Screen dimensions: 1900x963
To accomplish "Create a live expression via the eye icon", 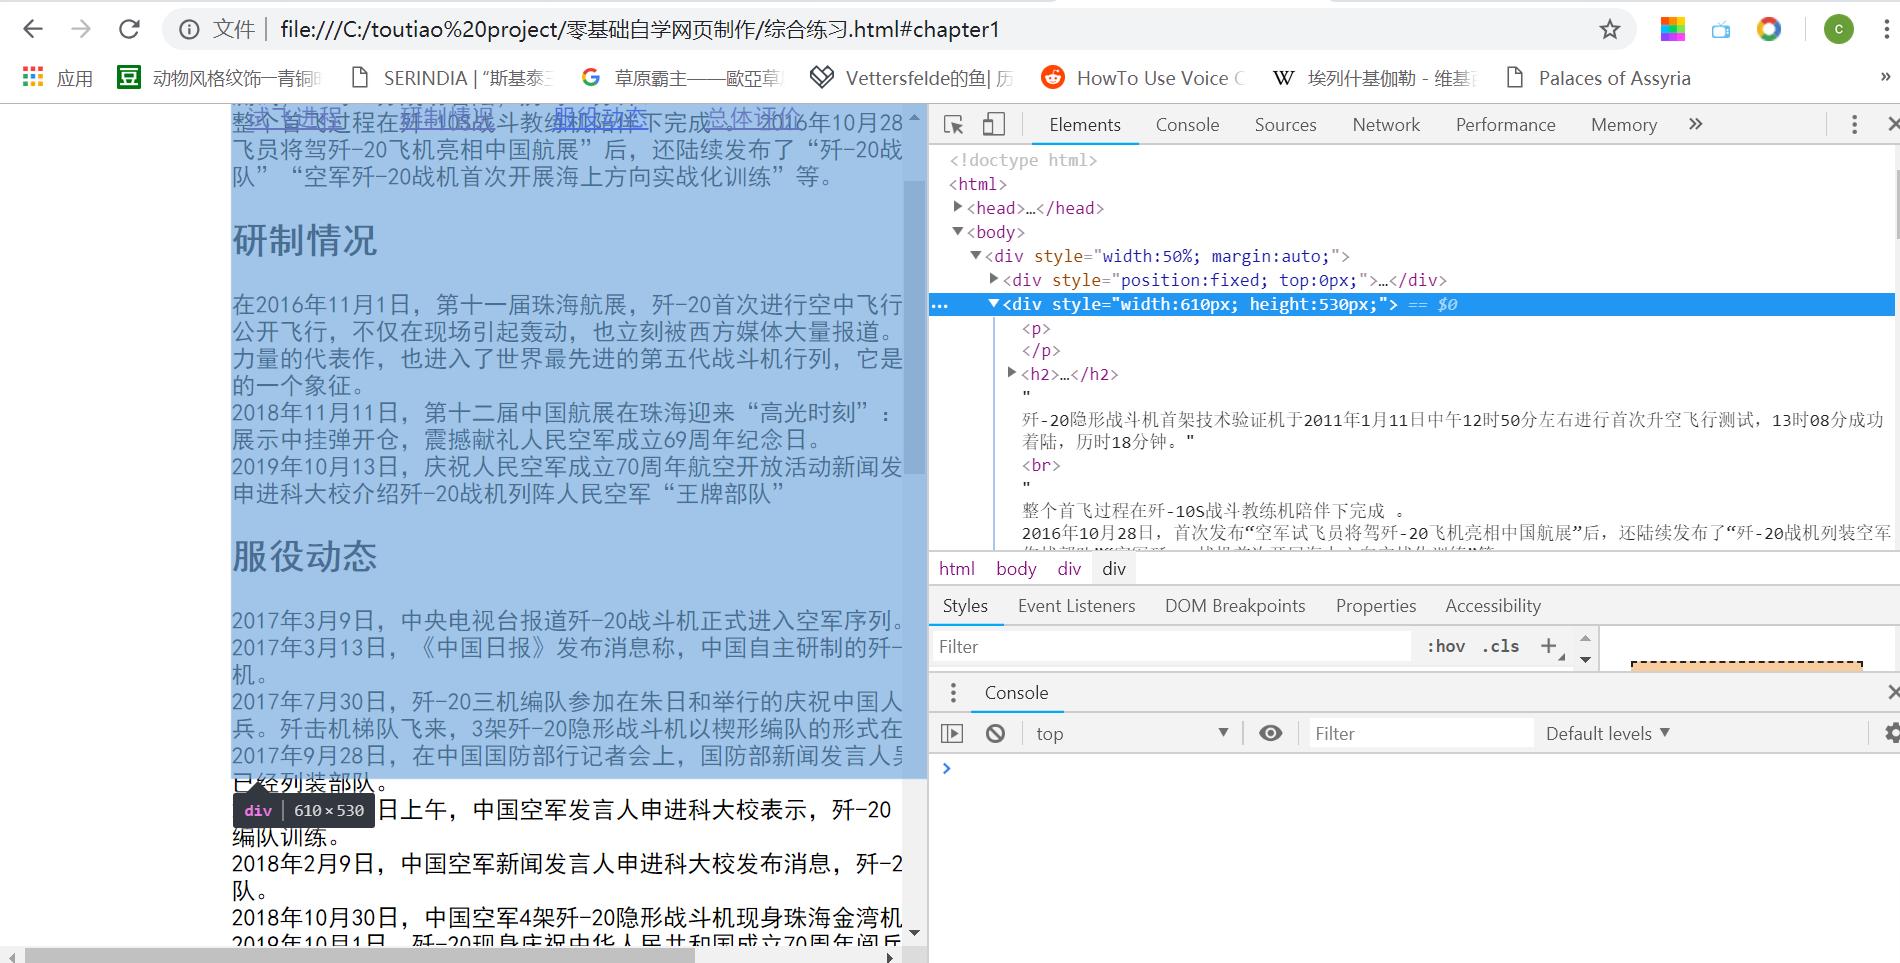I will point(1270,733).
